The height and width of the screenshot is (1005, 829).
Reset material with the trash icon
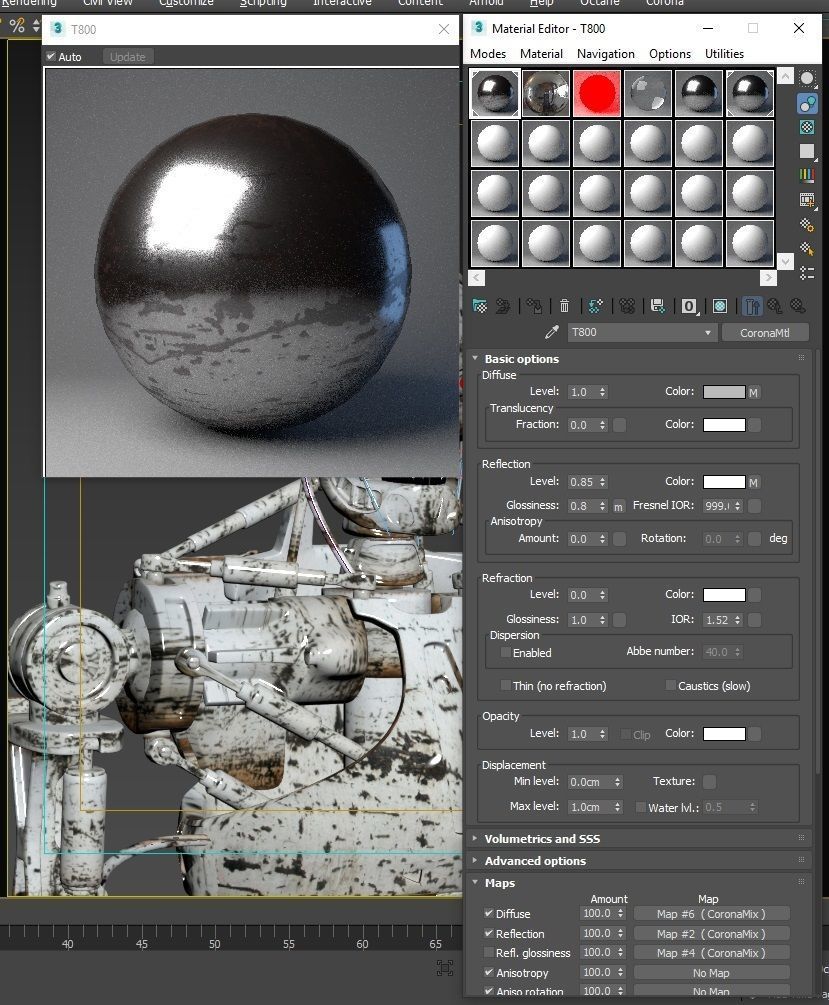point(564,306)
